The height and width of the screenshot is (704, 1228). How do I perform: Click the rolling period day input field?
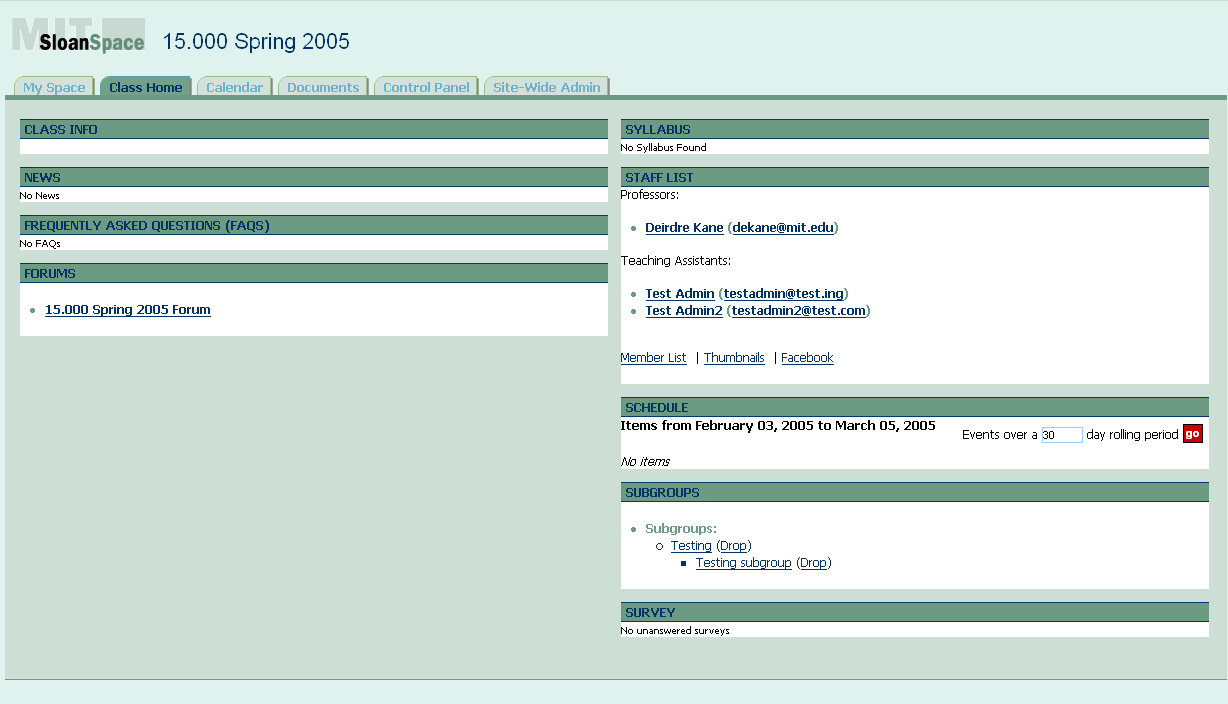click(1061, 434)
